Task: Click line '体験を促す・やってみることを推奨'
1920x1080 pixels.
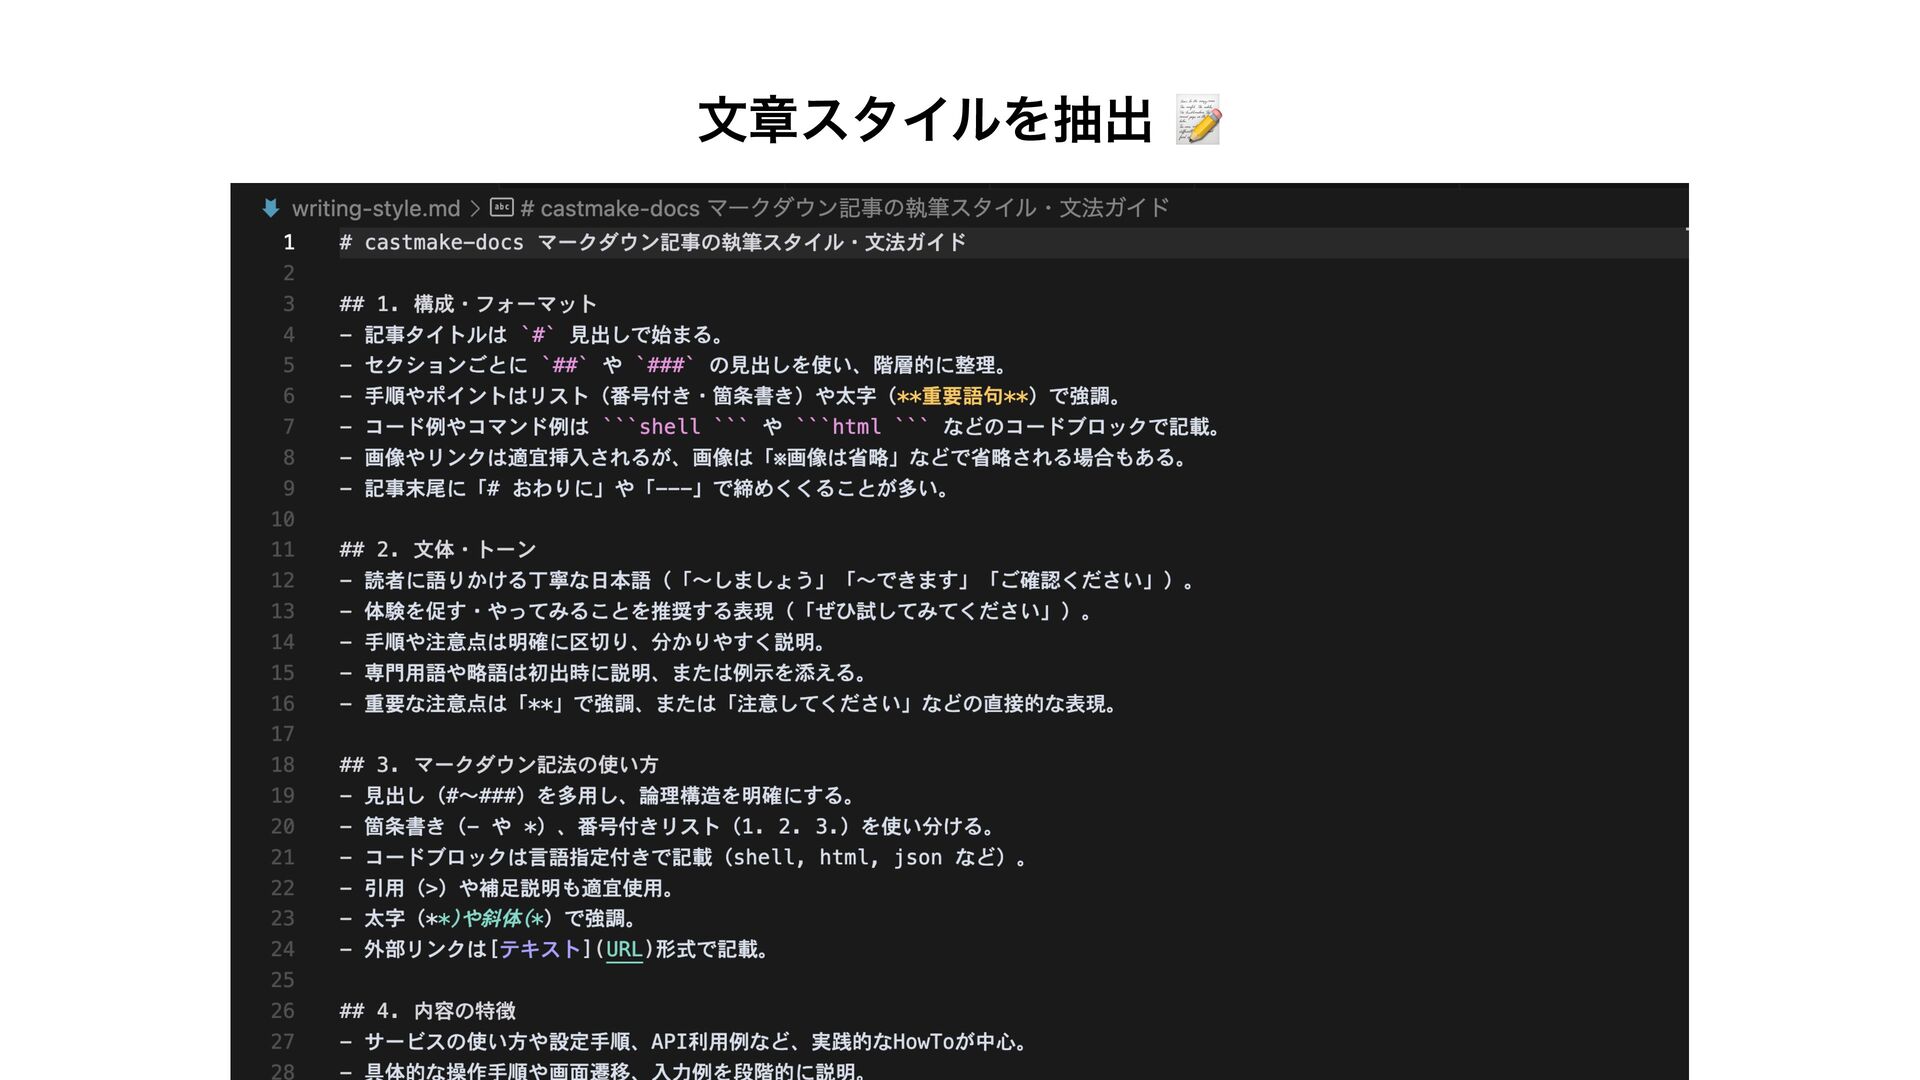Action: click(717, 611)
